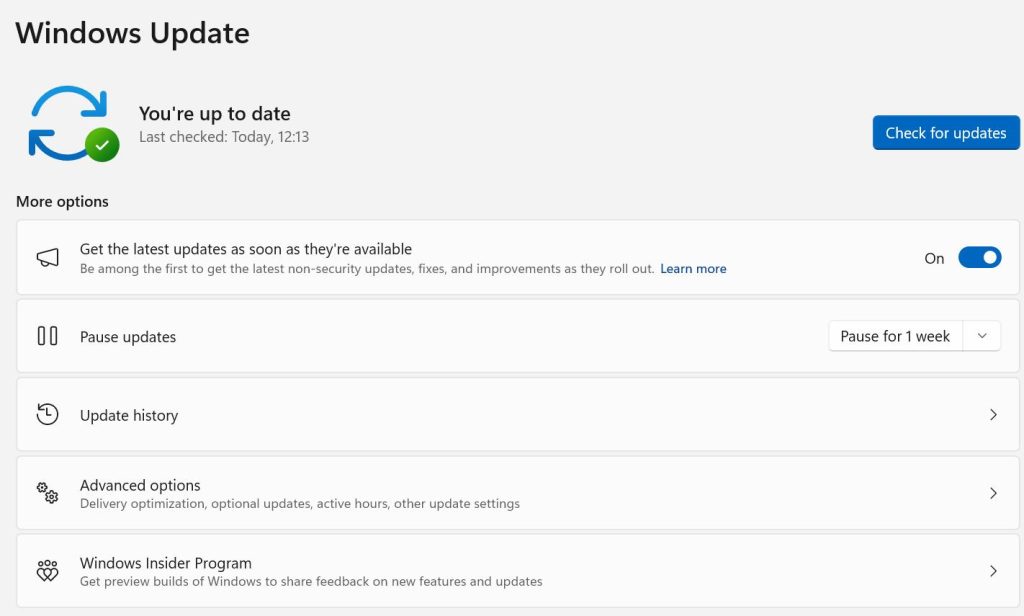Click the green checkmark status badge
Viewport: 1024px width, 616px height.
point(102,145)
